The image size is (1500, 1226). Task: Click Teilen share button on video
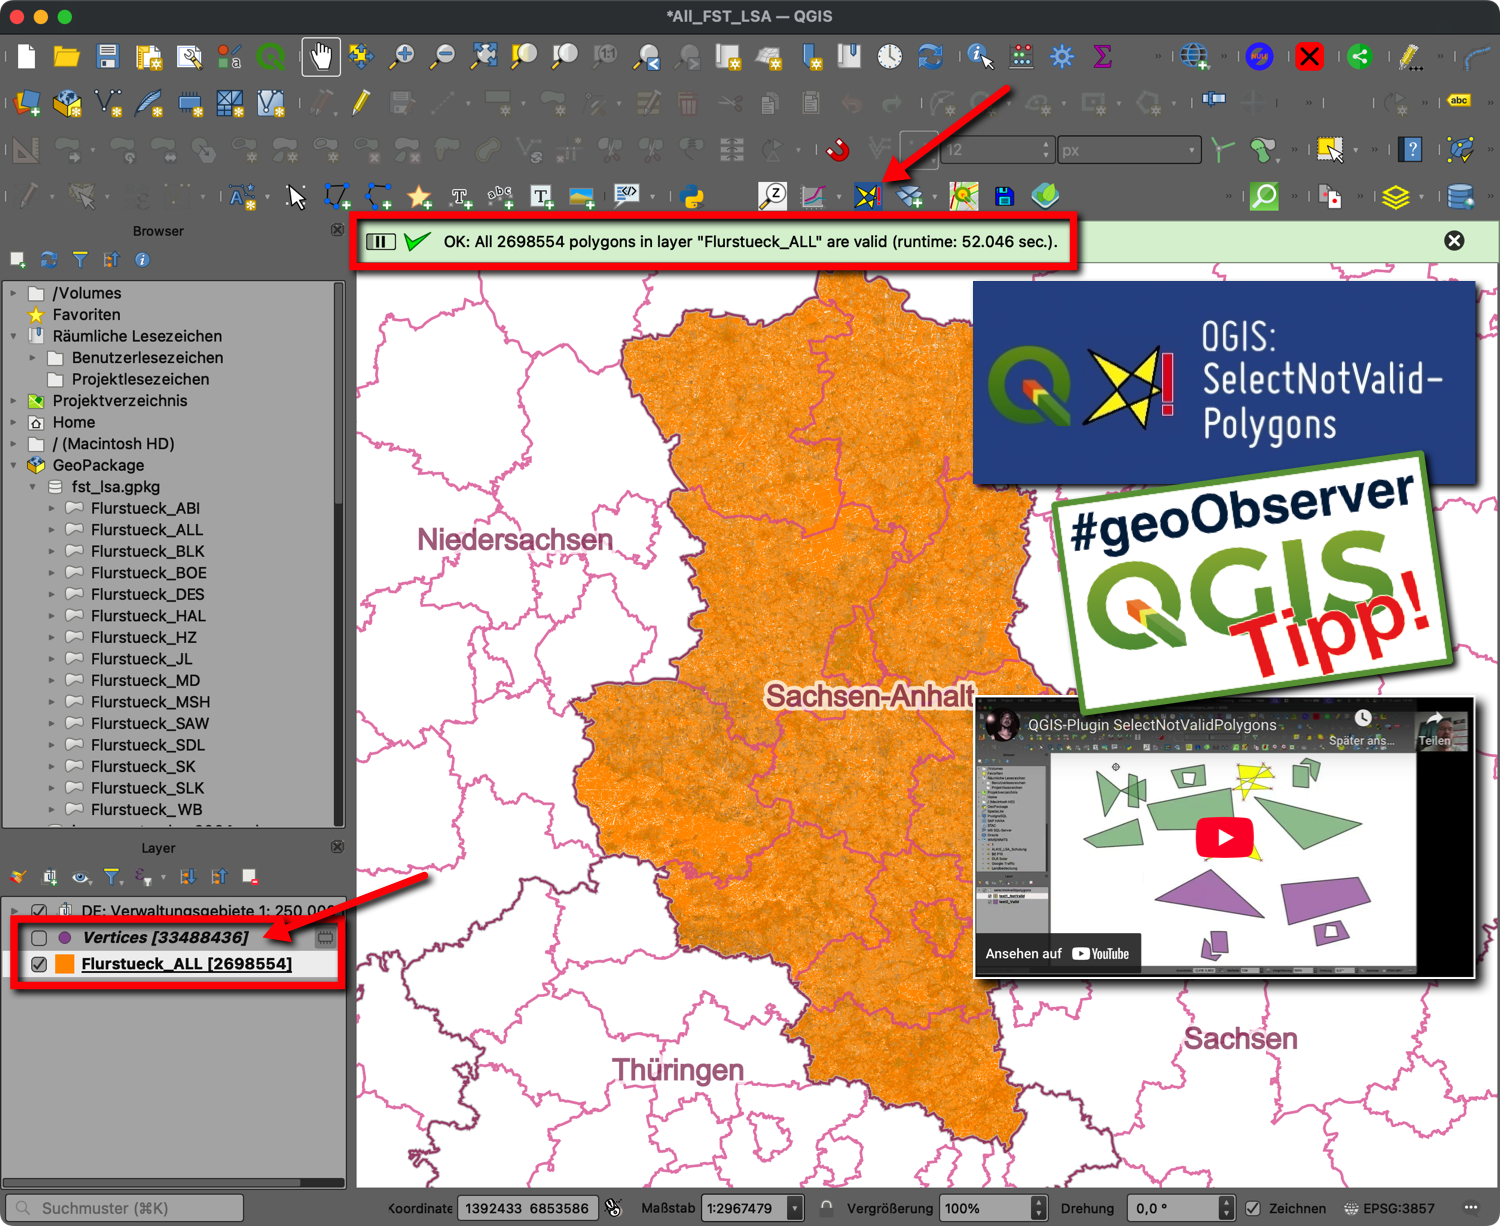click(x=1435, y=729)
